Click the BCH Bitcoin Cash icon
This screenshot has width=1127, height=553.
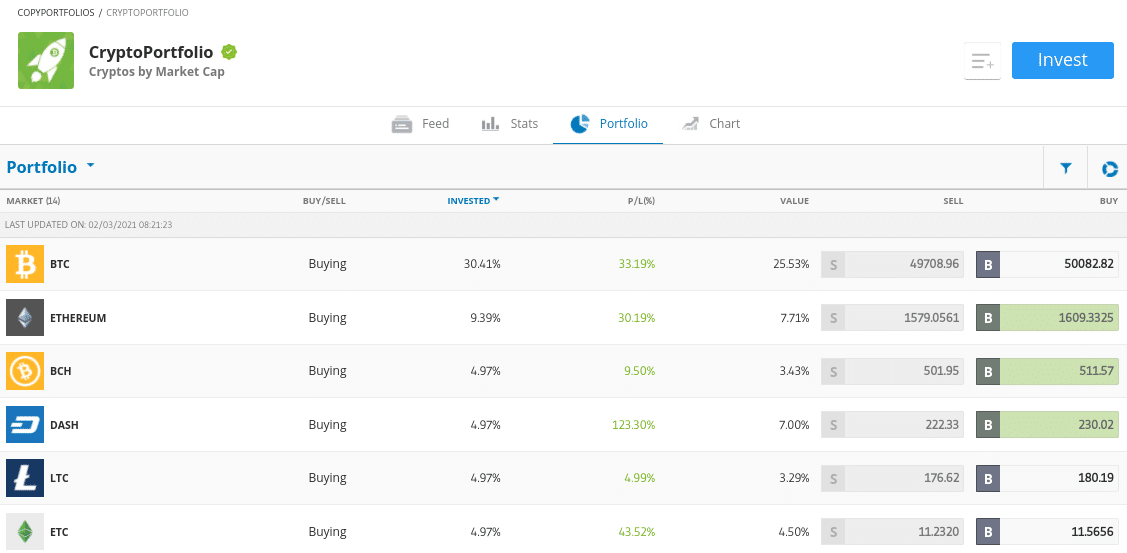[x=25, y=371]
